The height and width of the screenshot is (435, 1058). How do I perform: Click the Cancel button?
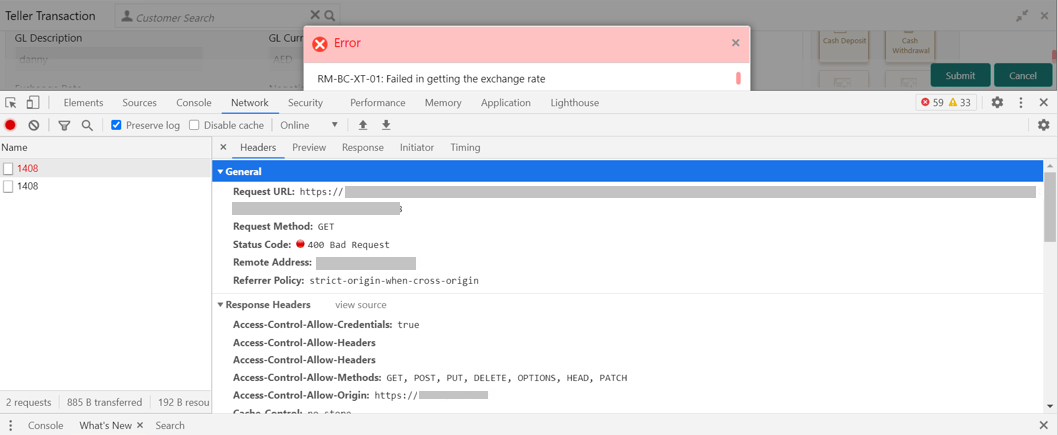click(1022, 76)
